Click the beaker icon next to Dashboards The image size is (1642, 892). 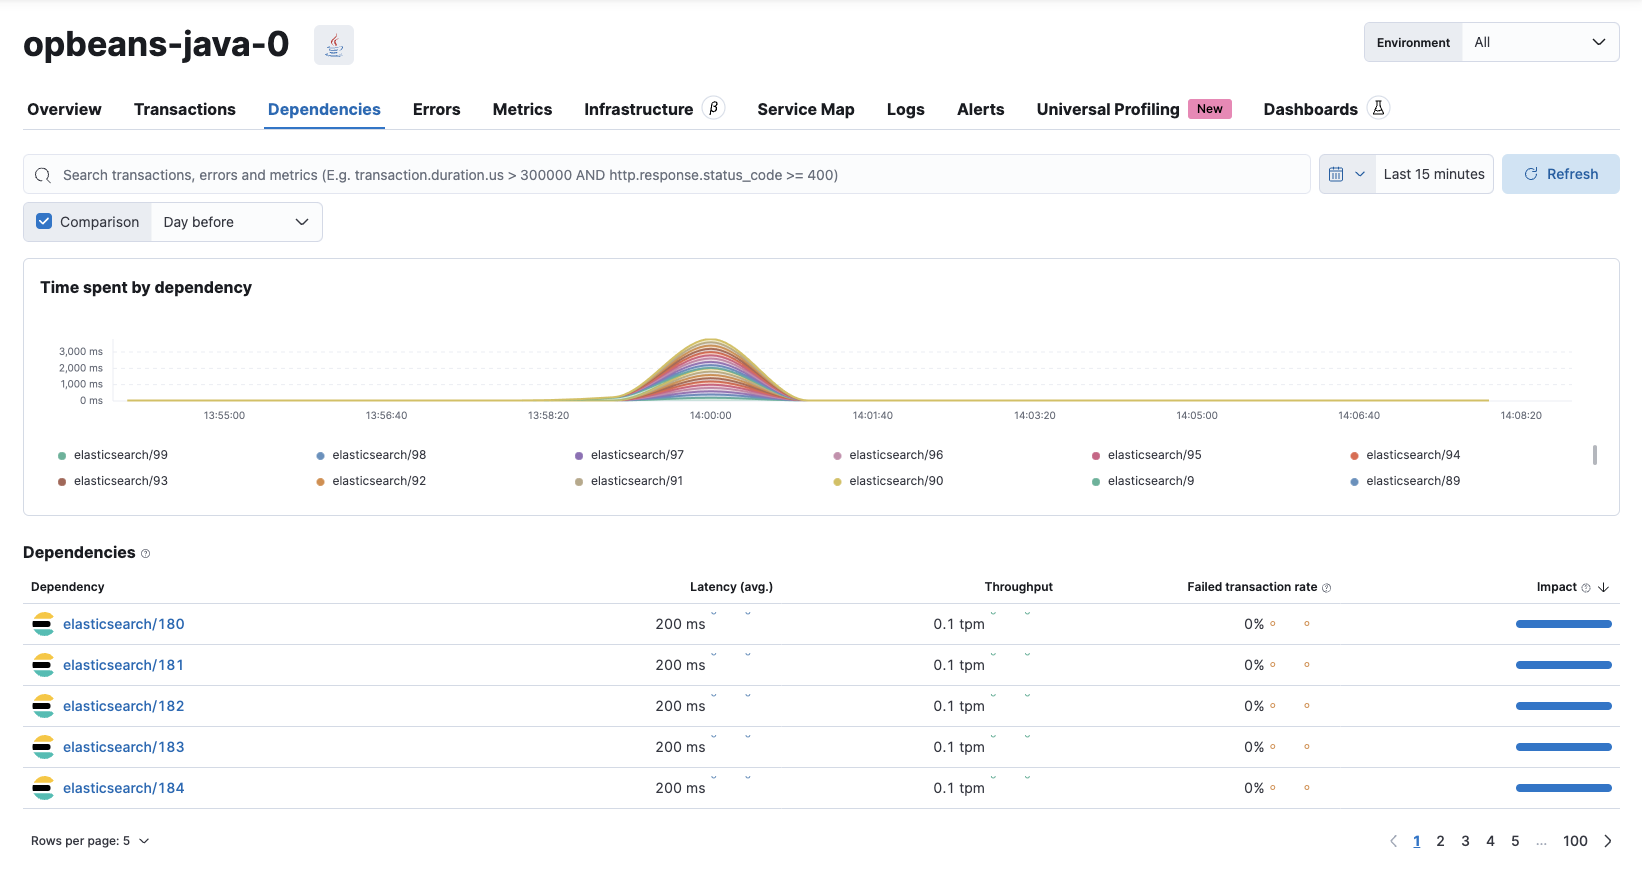(1378, 108)
